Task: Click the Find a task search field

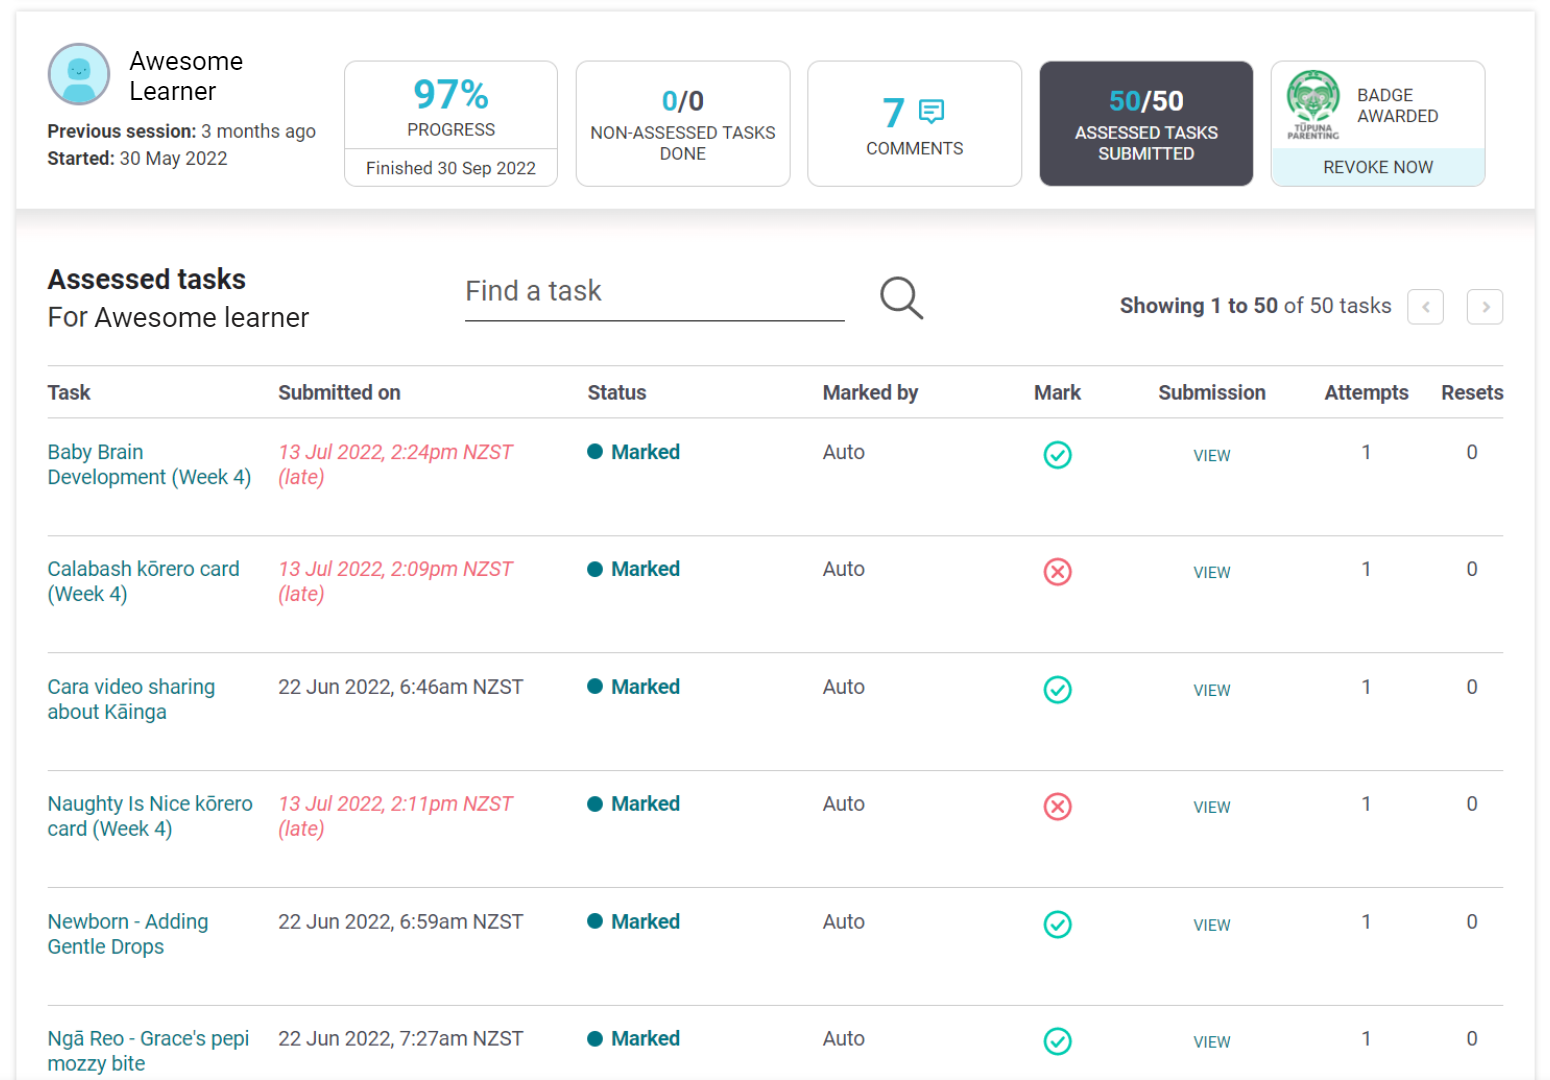Action: point(654,292)
